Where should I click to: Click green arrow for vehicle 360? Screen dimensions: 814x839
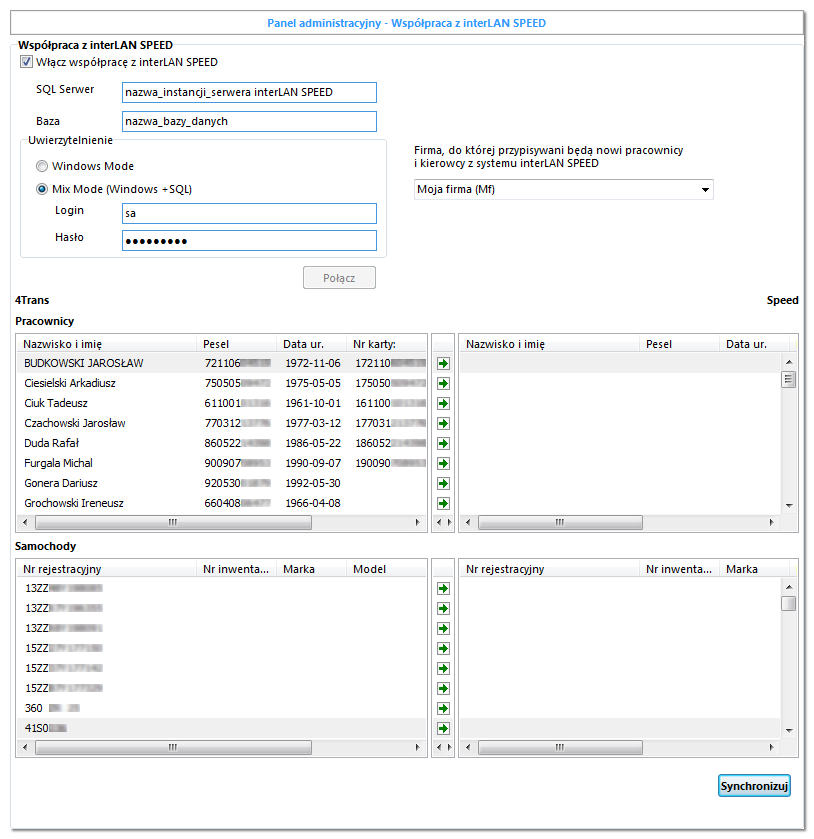click(443, 708)
